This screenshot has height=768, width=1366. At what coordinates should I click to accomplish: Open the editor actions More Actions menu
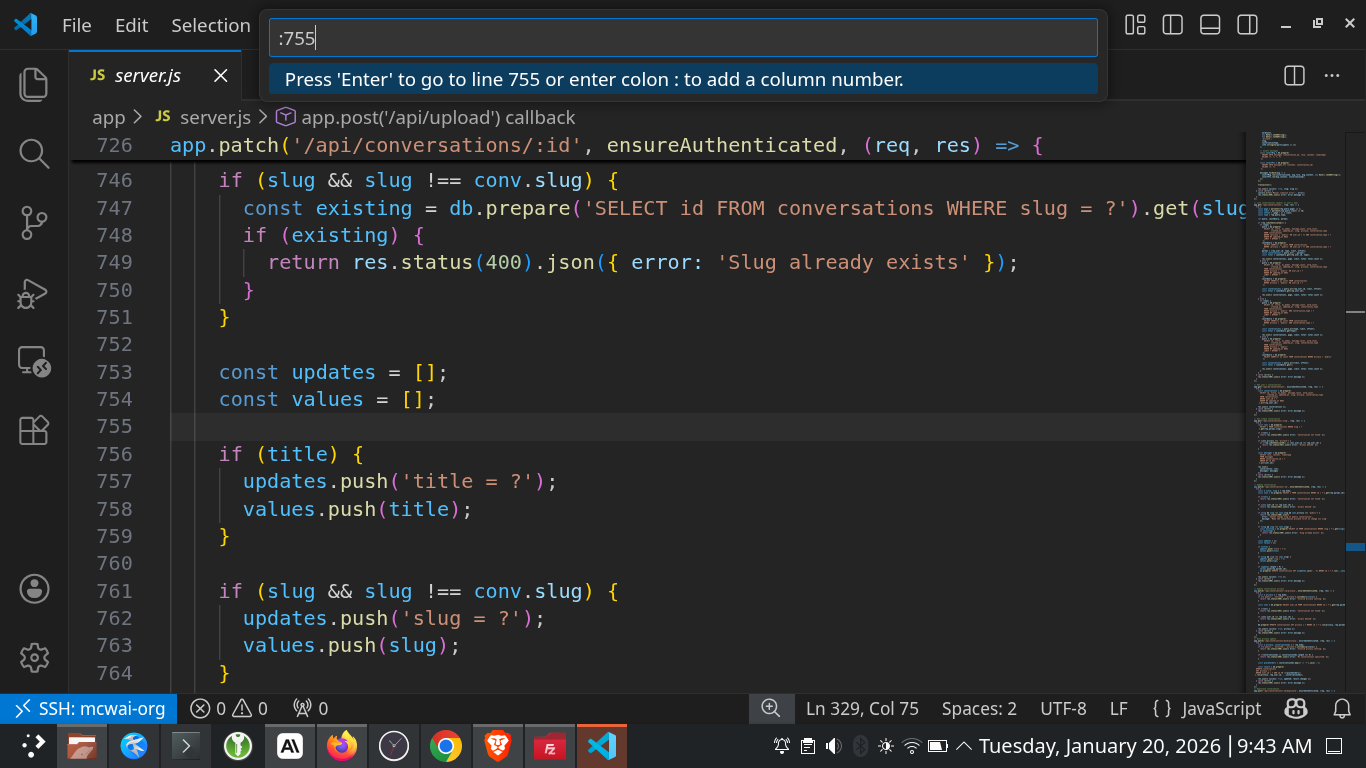pyautogui.click(x=1331, y=75)
